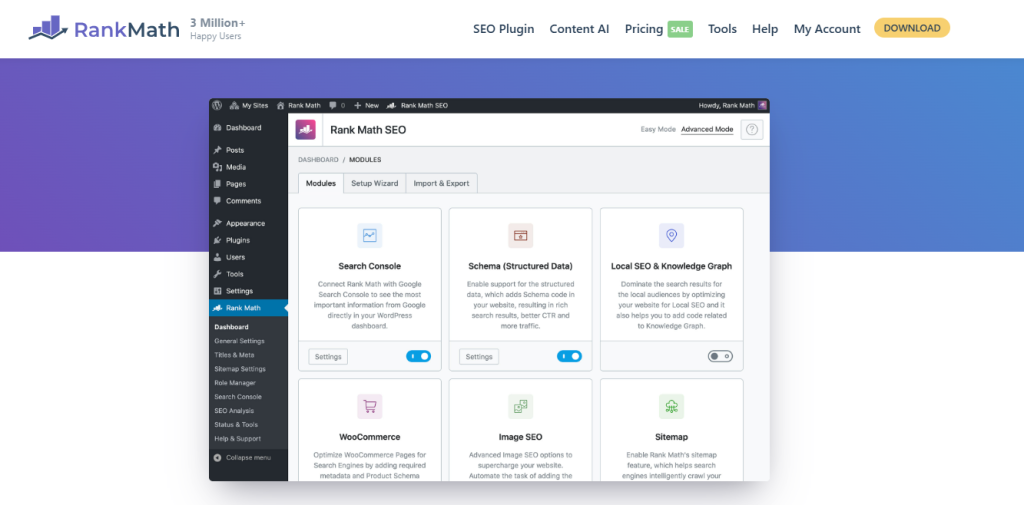This screenshot has height=505, width=1024.
Task: Enable the Local SEO & Knowledge Graph toggle
Action: (720, 356)
